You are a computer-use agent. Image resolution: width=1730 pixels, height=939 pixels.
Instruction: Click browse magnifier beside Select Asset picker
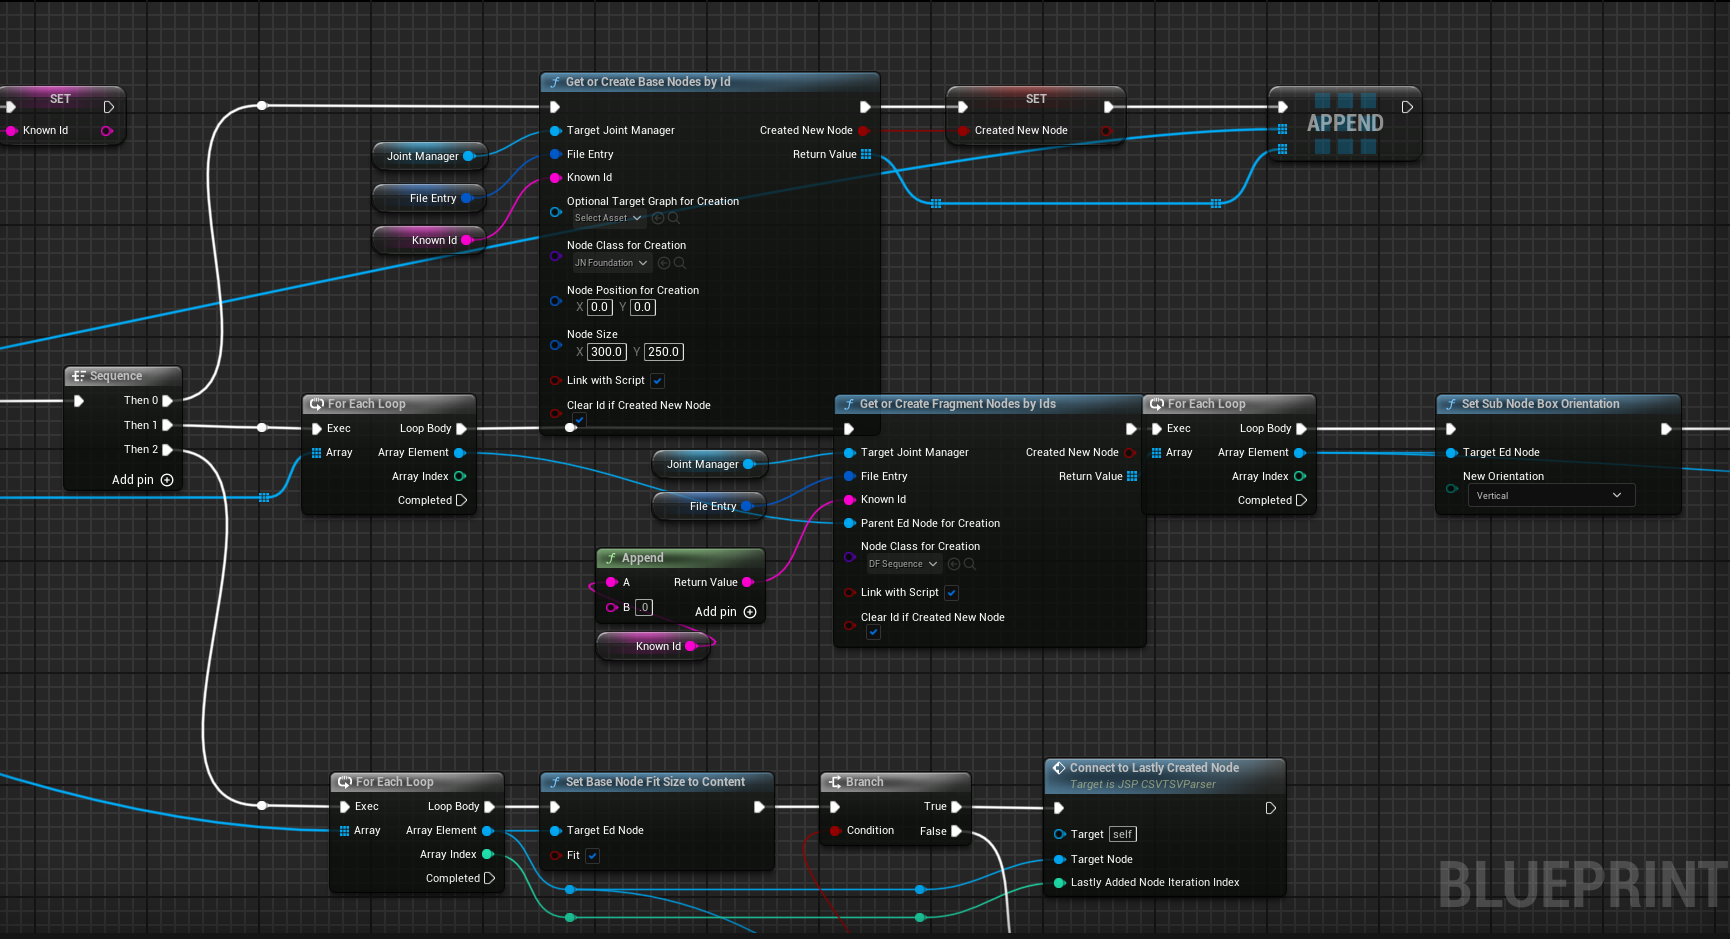674,218
